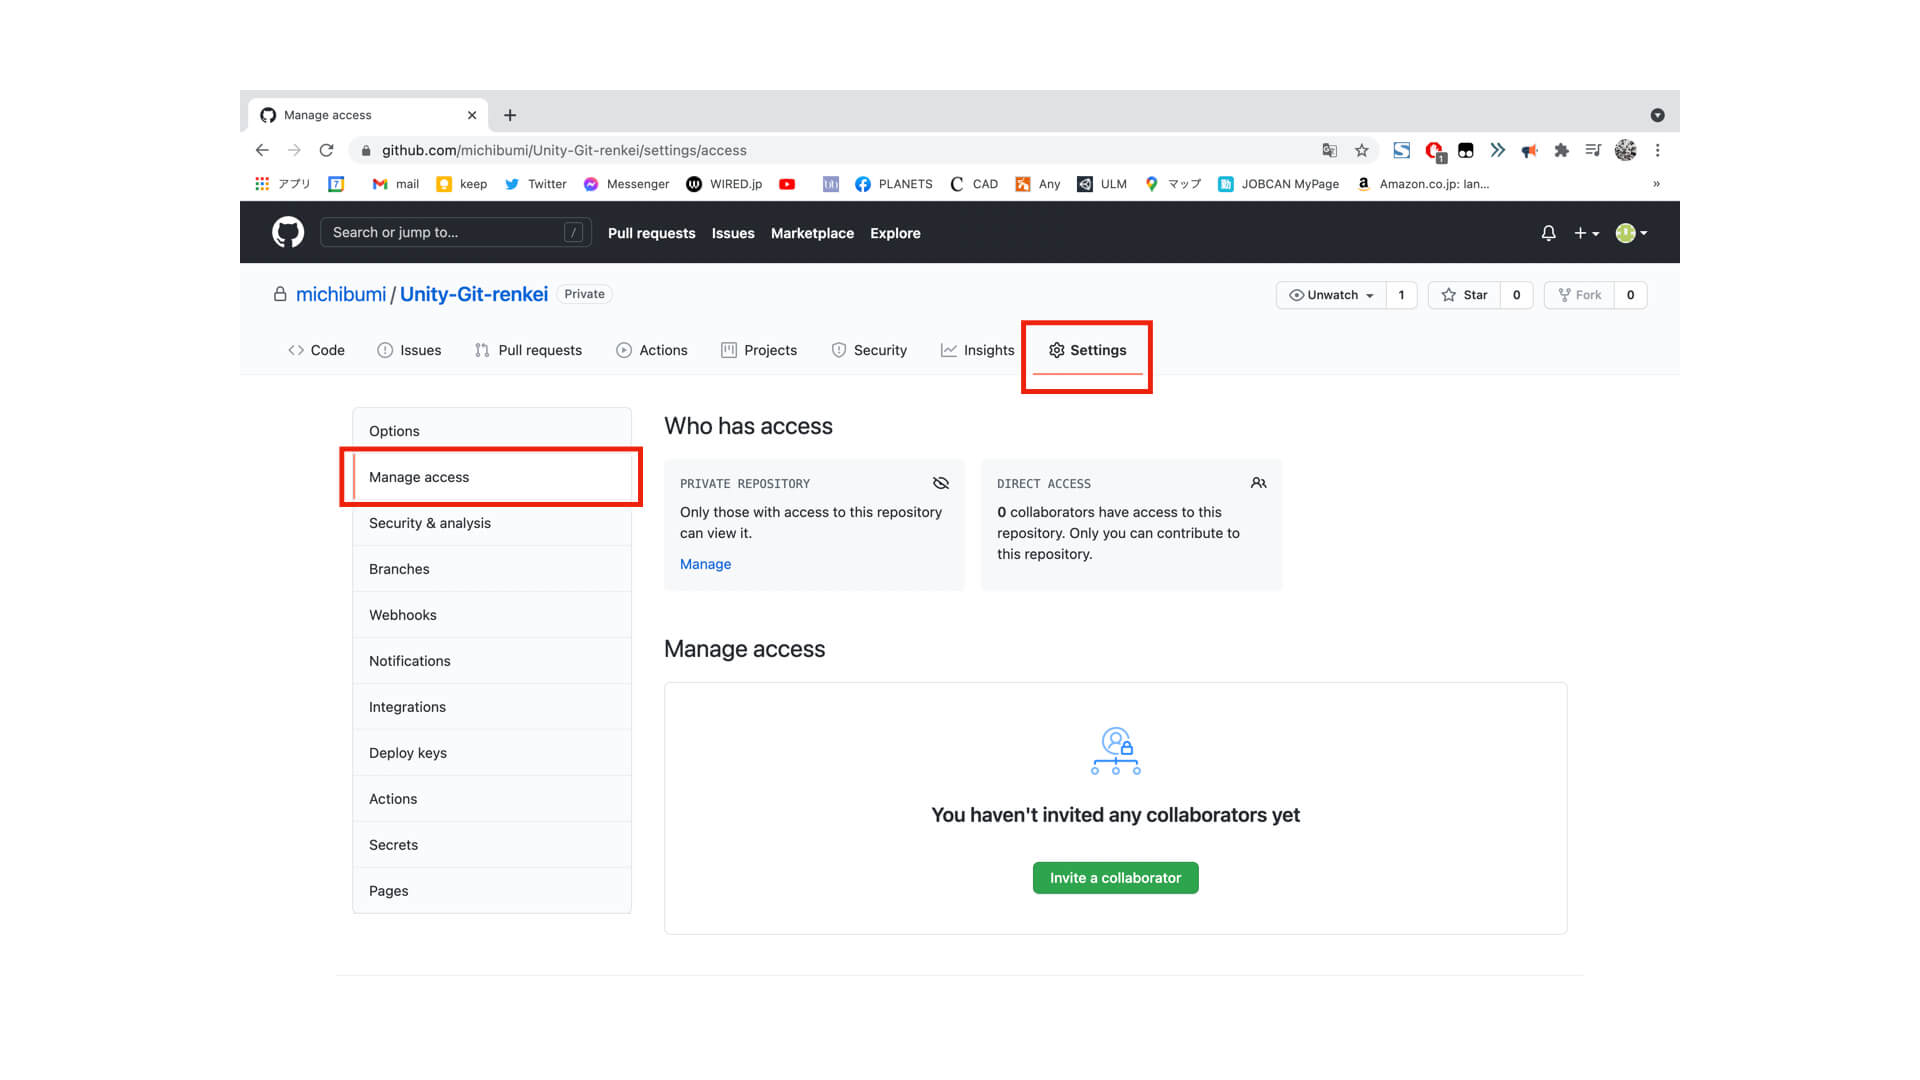The image size is (1920, 1080).
Task: Open Explore from the header menu
Action: (x=895, y=233)
